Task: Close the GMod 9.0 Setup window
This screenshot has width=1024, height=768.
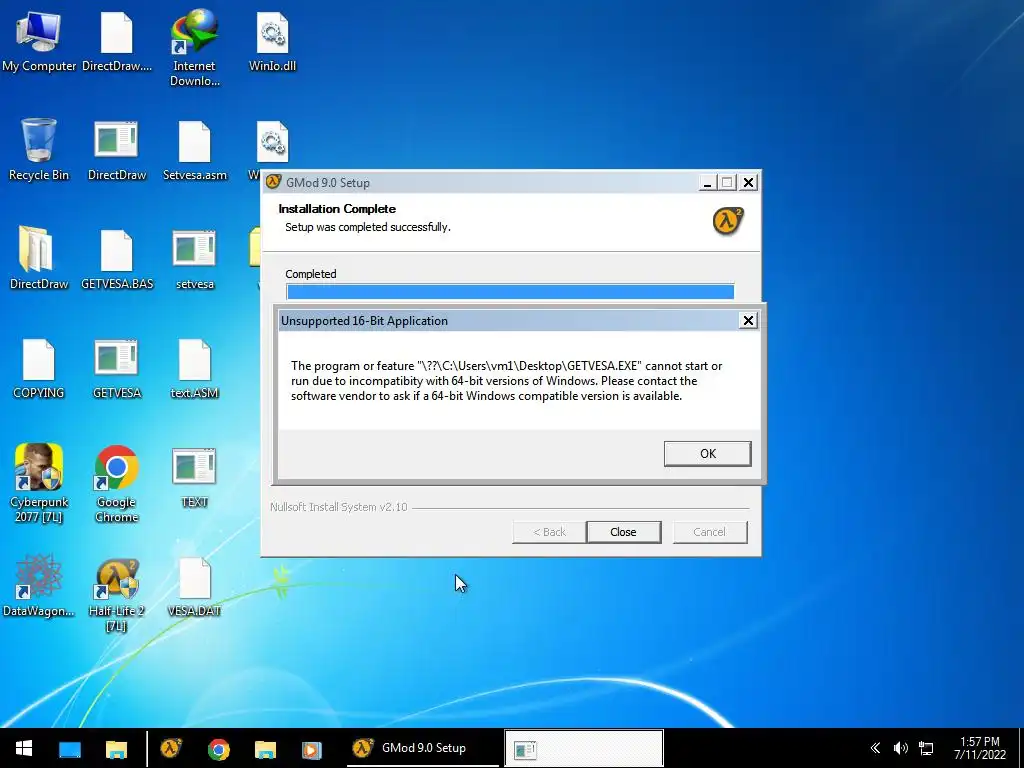Action: [x=748, y=183]
